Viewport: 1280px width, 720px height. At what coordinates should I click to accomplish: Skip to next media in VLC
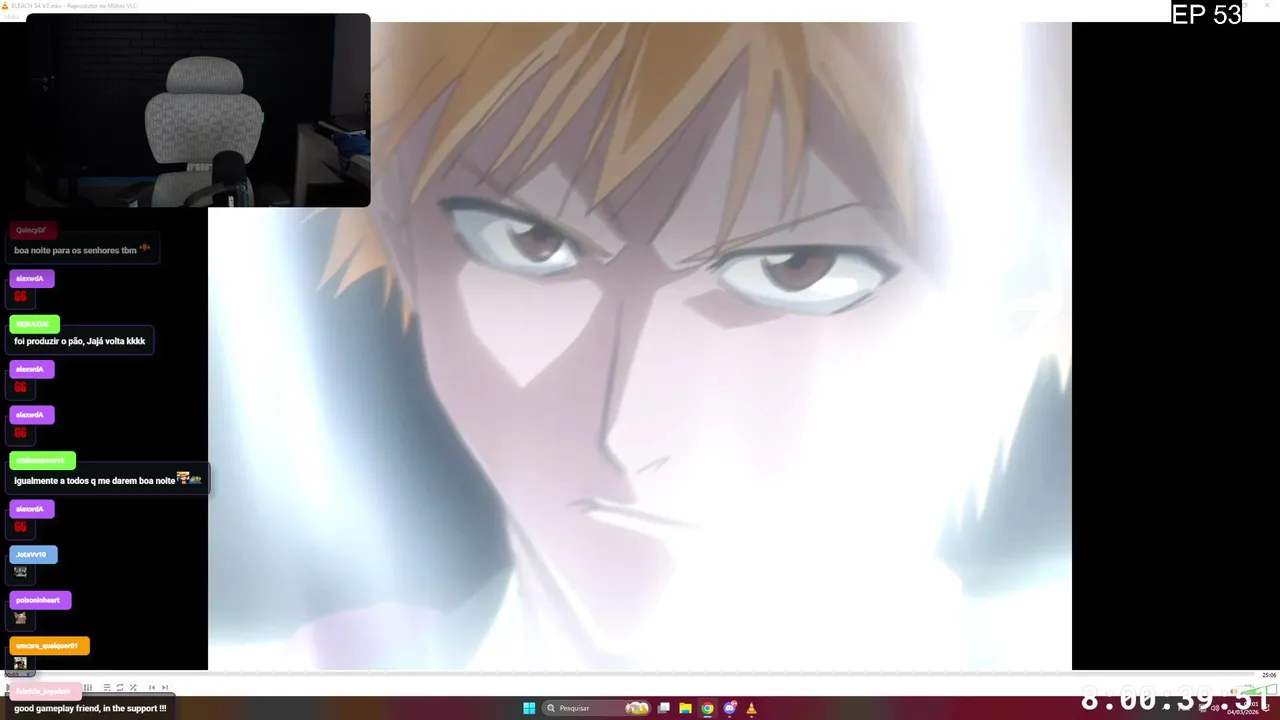165,687
